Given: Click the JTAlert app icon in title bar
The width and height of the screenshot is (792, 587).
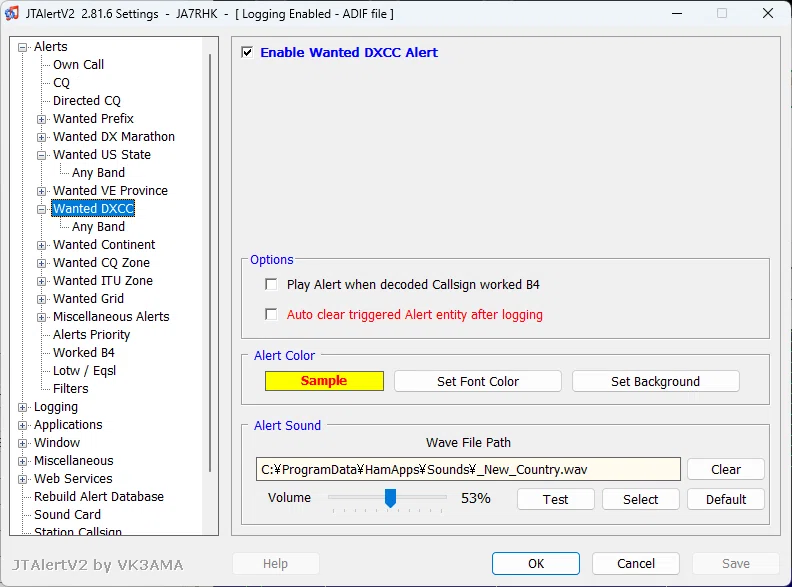Looking at the screenshot, I should coord(12,13).
